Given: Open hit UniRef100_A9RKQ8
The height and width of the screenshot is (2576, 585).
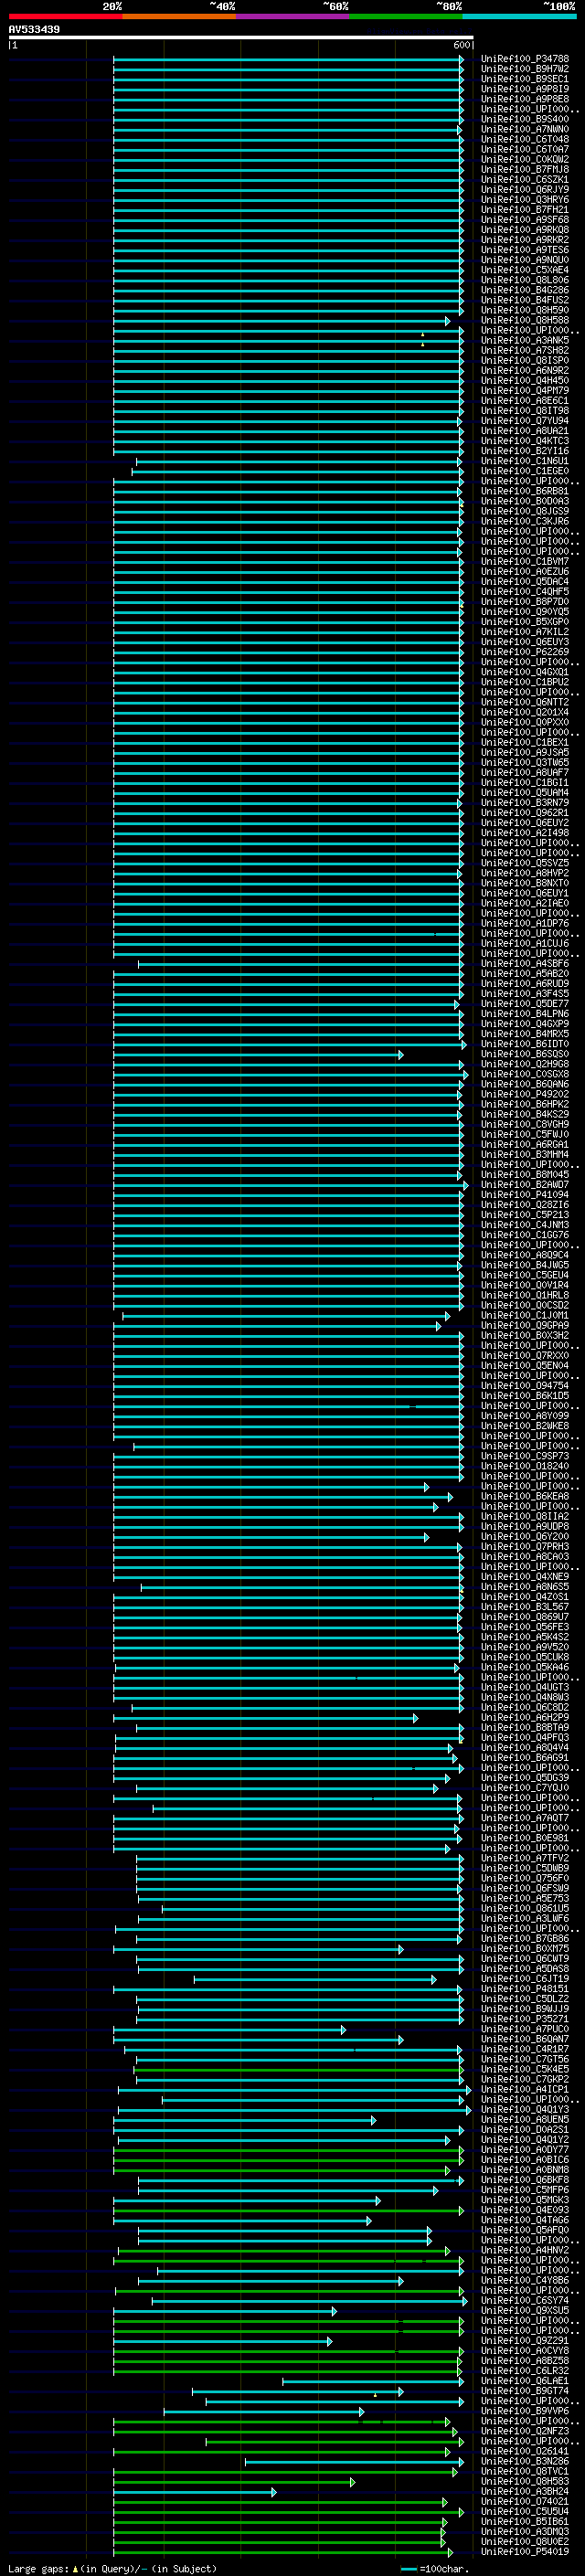Looking at the screenshot, I should point(525,230).
